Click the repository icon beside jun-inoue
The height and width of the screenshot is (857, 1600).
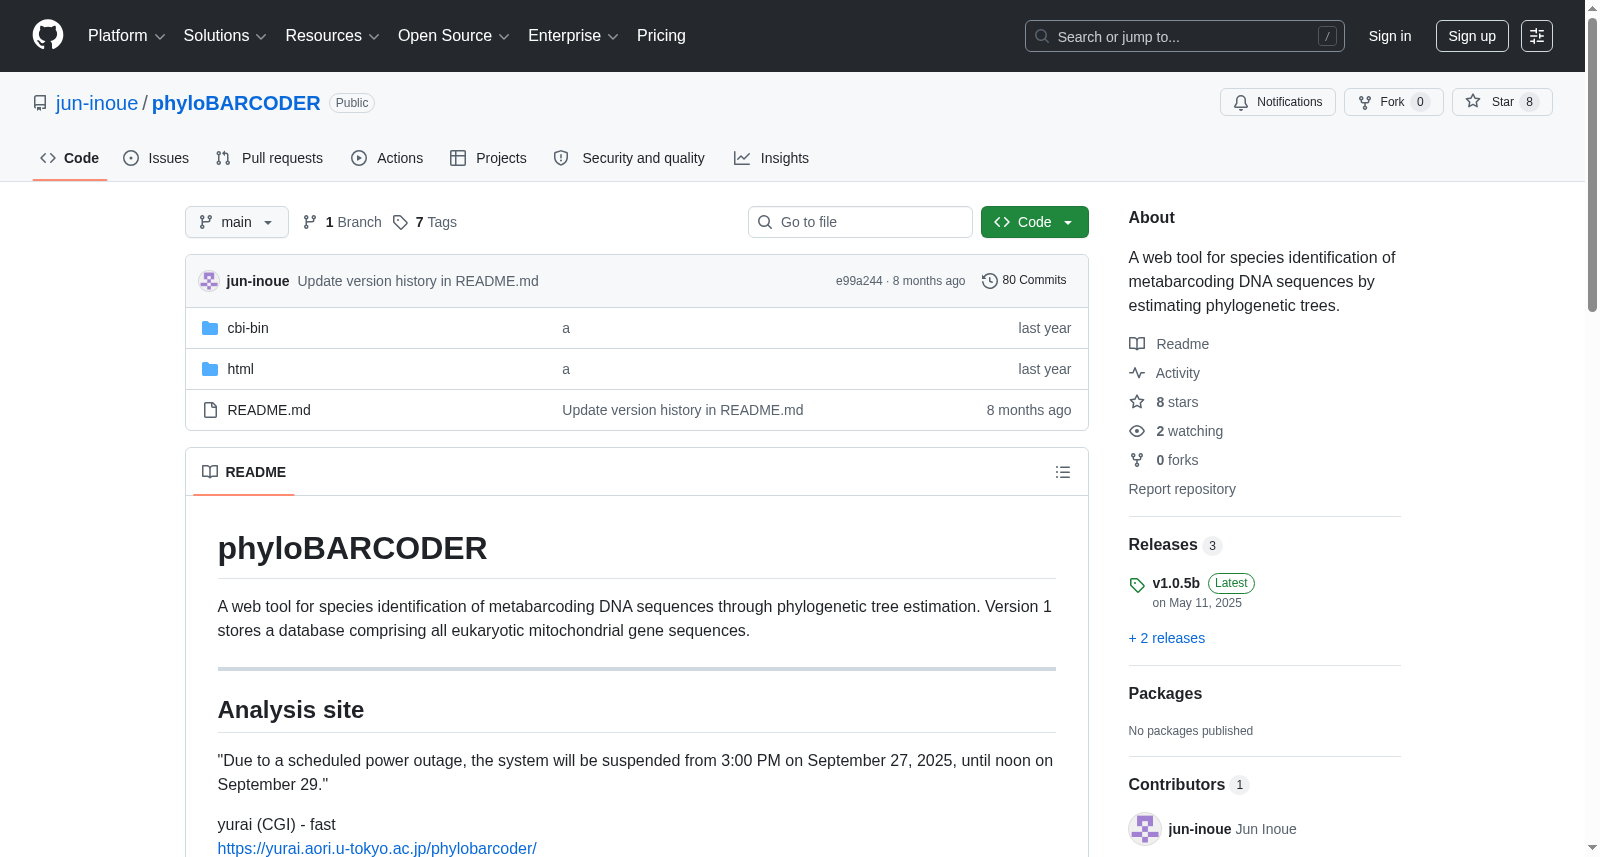40,103
